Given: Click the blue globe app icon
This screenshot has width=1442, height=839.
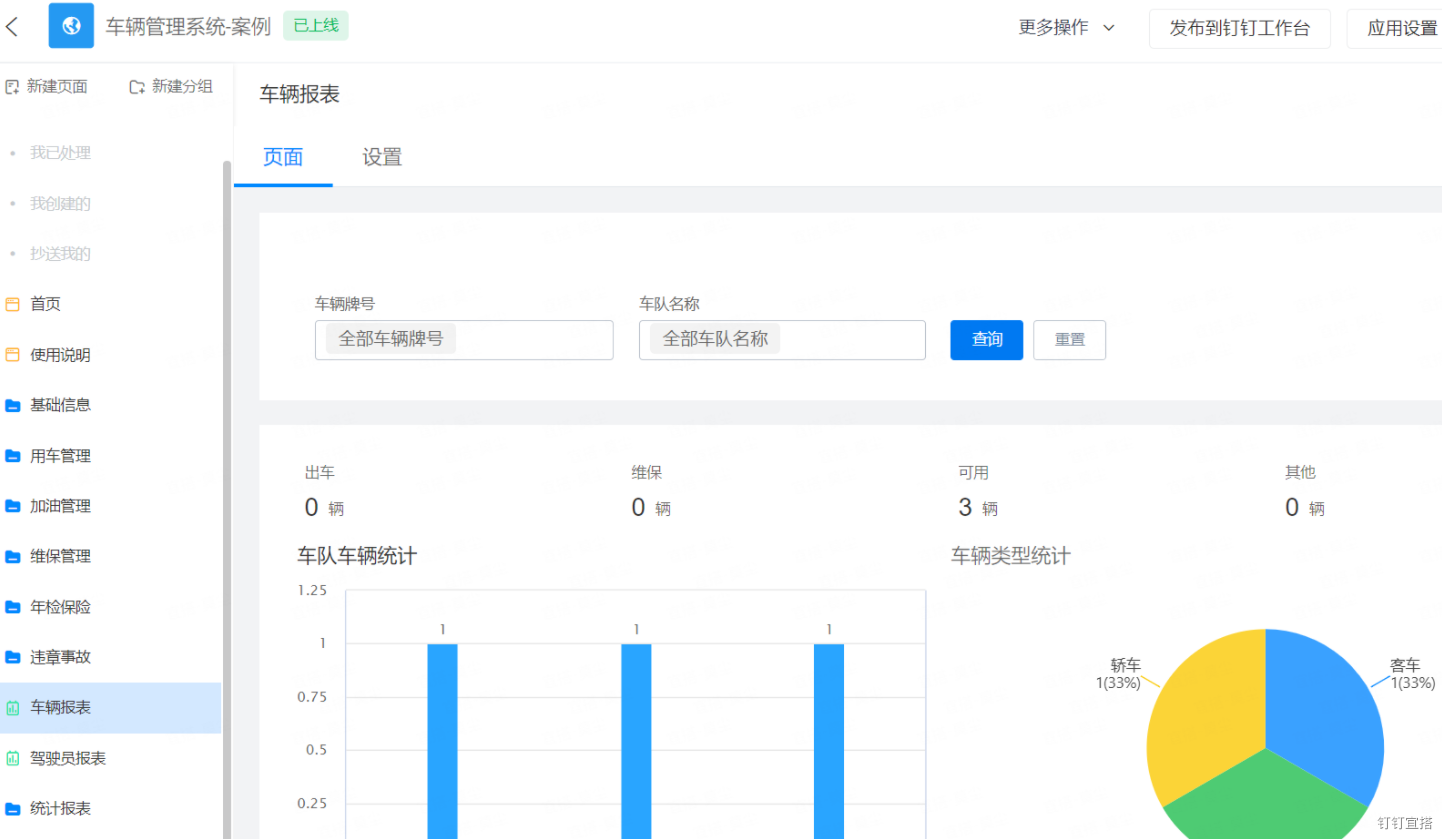Looking at the screenshot, I should (x=71, y=26).
